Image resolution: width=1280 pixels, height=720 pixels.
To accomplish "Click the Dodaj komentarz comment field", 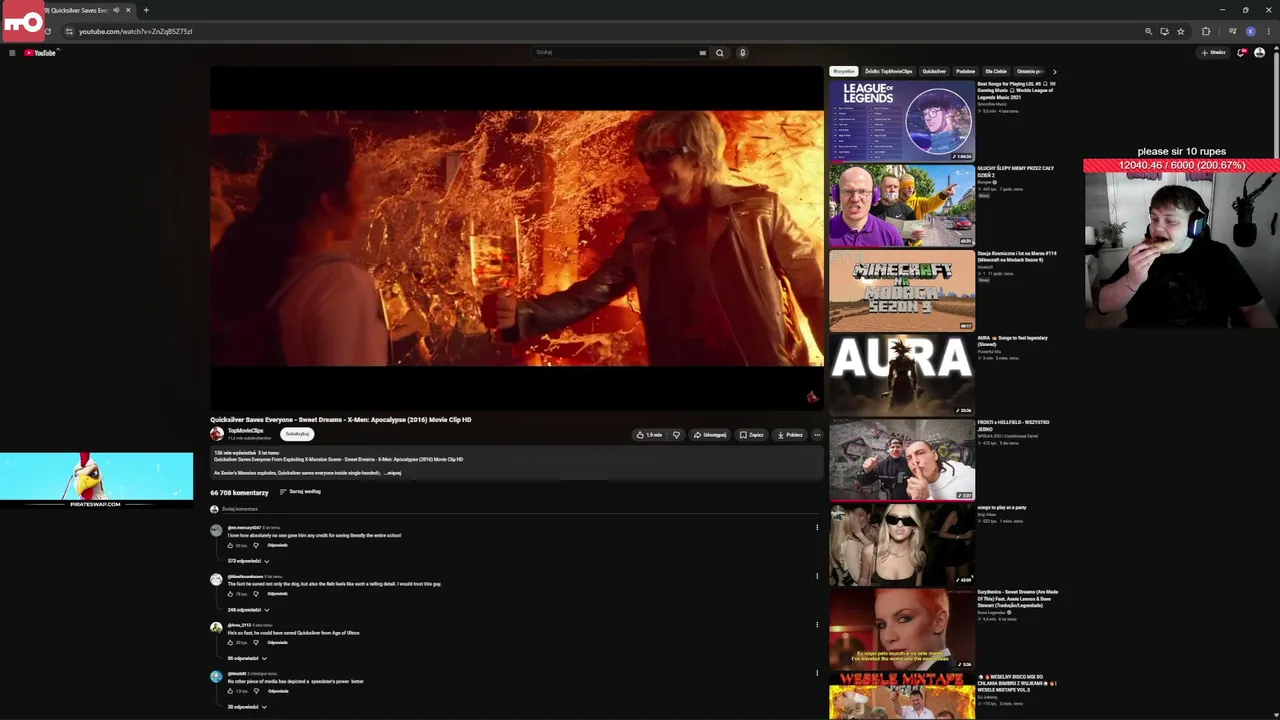I will [x=520, y=510].
